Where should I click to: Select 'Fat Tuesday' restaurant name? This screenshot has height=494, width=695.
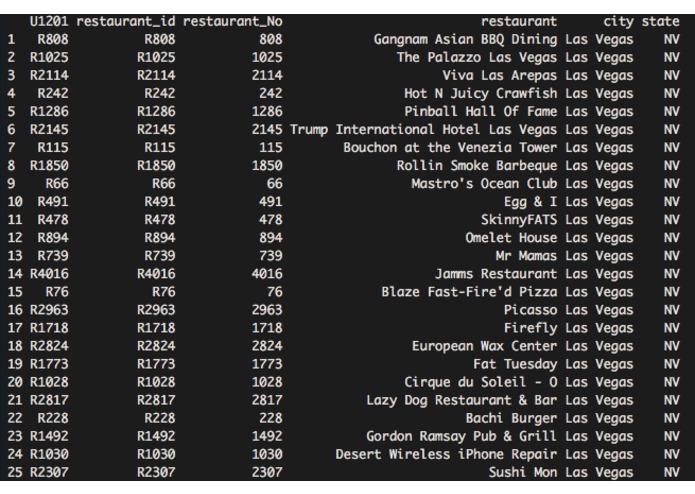515,365
